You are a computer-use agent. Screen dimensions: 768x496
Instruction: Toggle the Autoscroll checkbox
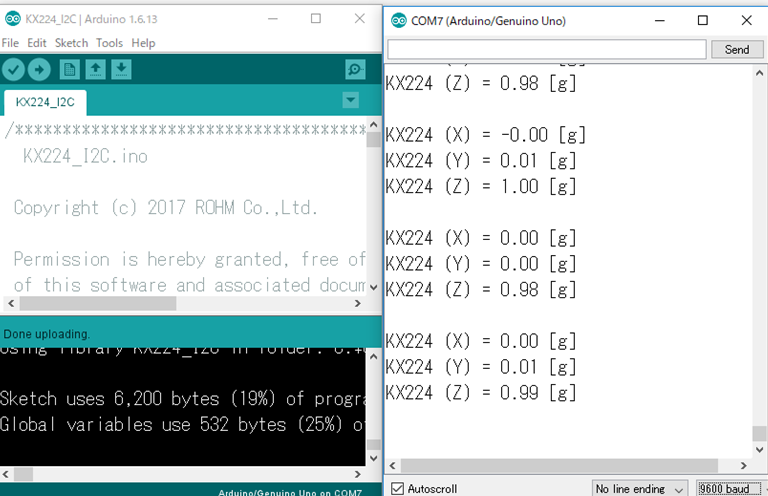coord(398,488)
